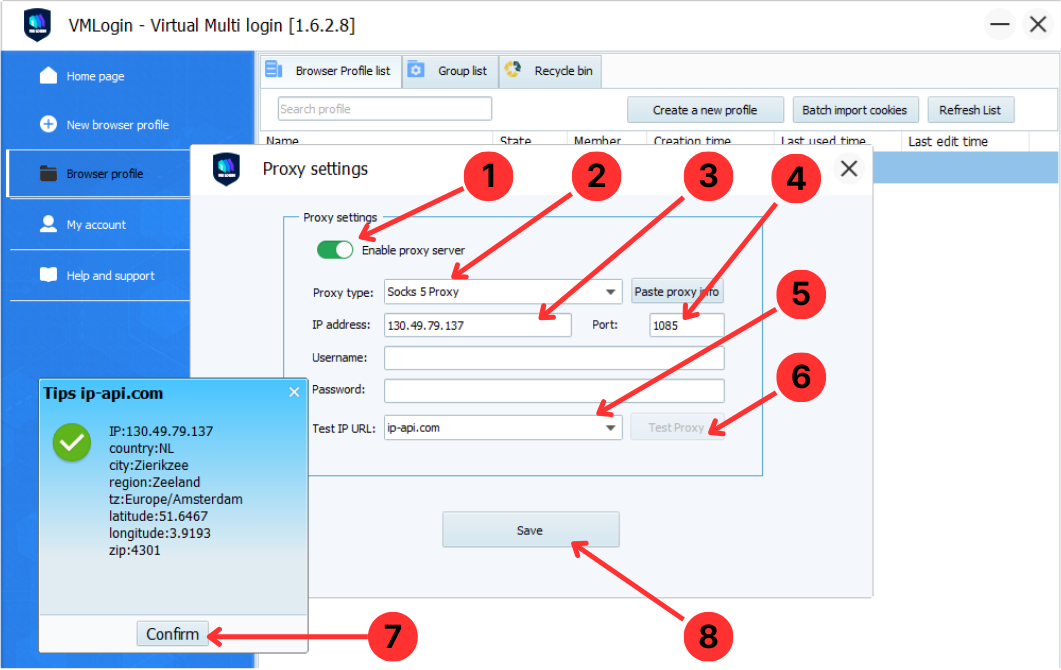Viewport: 1061px width, 670px height.
Task: Open Help and support section
Action: [x=110, y=275]
